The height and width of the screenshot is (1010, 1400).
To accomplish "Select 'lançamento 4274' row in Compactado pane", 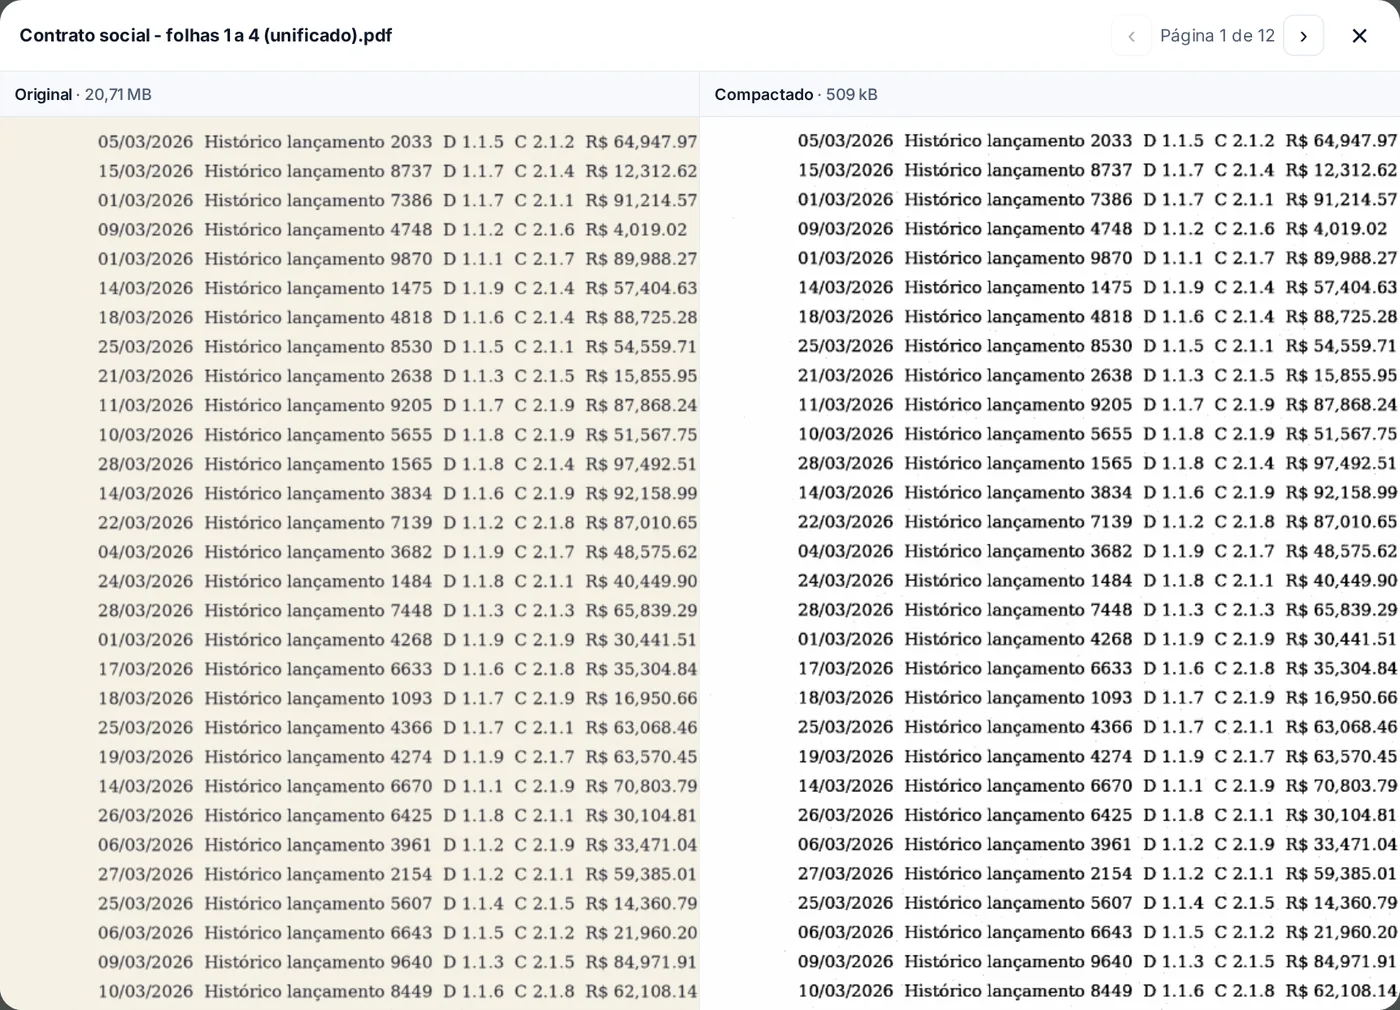I will tap(1098, 756).
